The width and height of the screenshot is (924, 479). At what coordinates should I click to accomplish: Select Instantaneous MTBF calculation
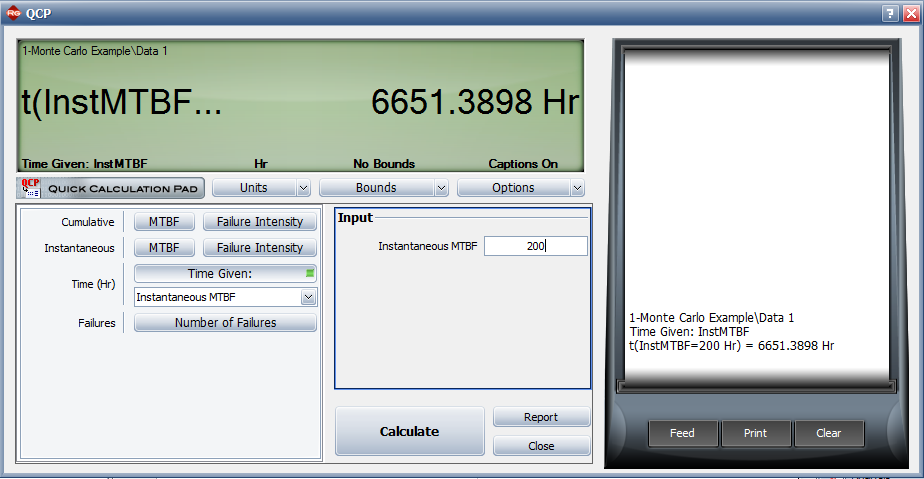click(x=164, y=248)
